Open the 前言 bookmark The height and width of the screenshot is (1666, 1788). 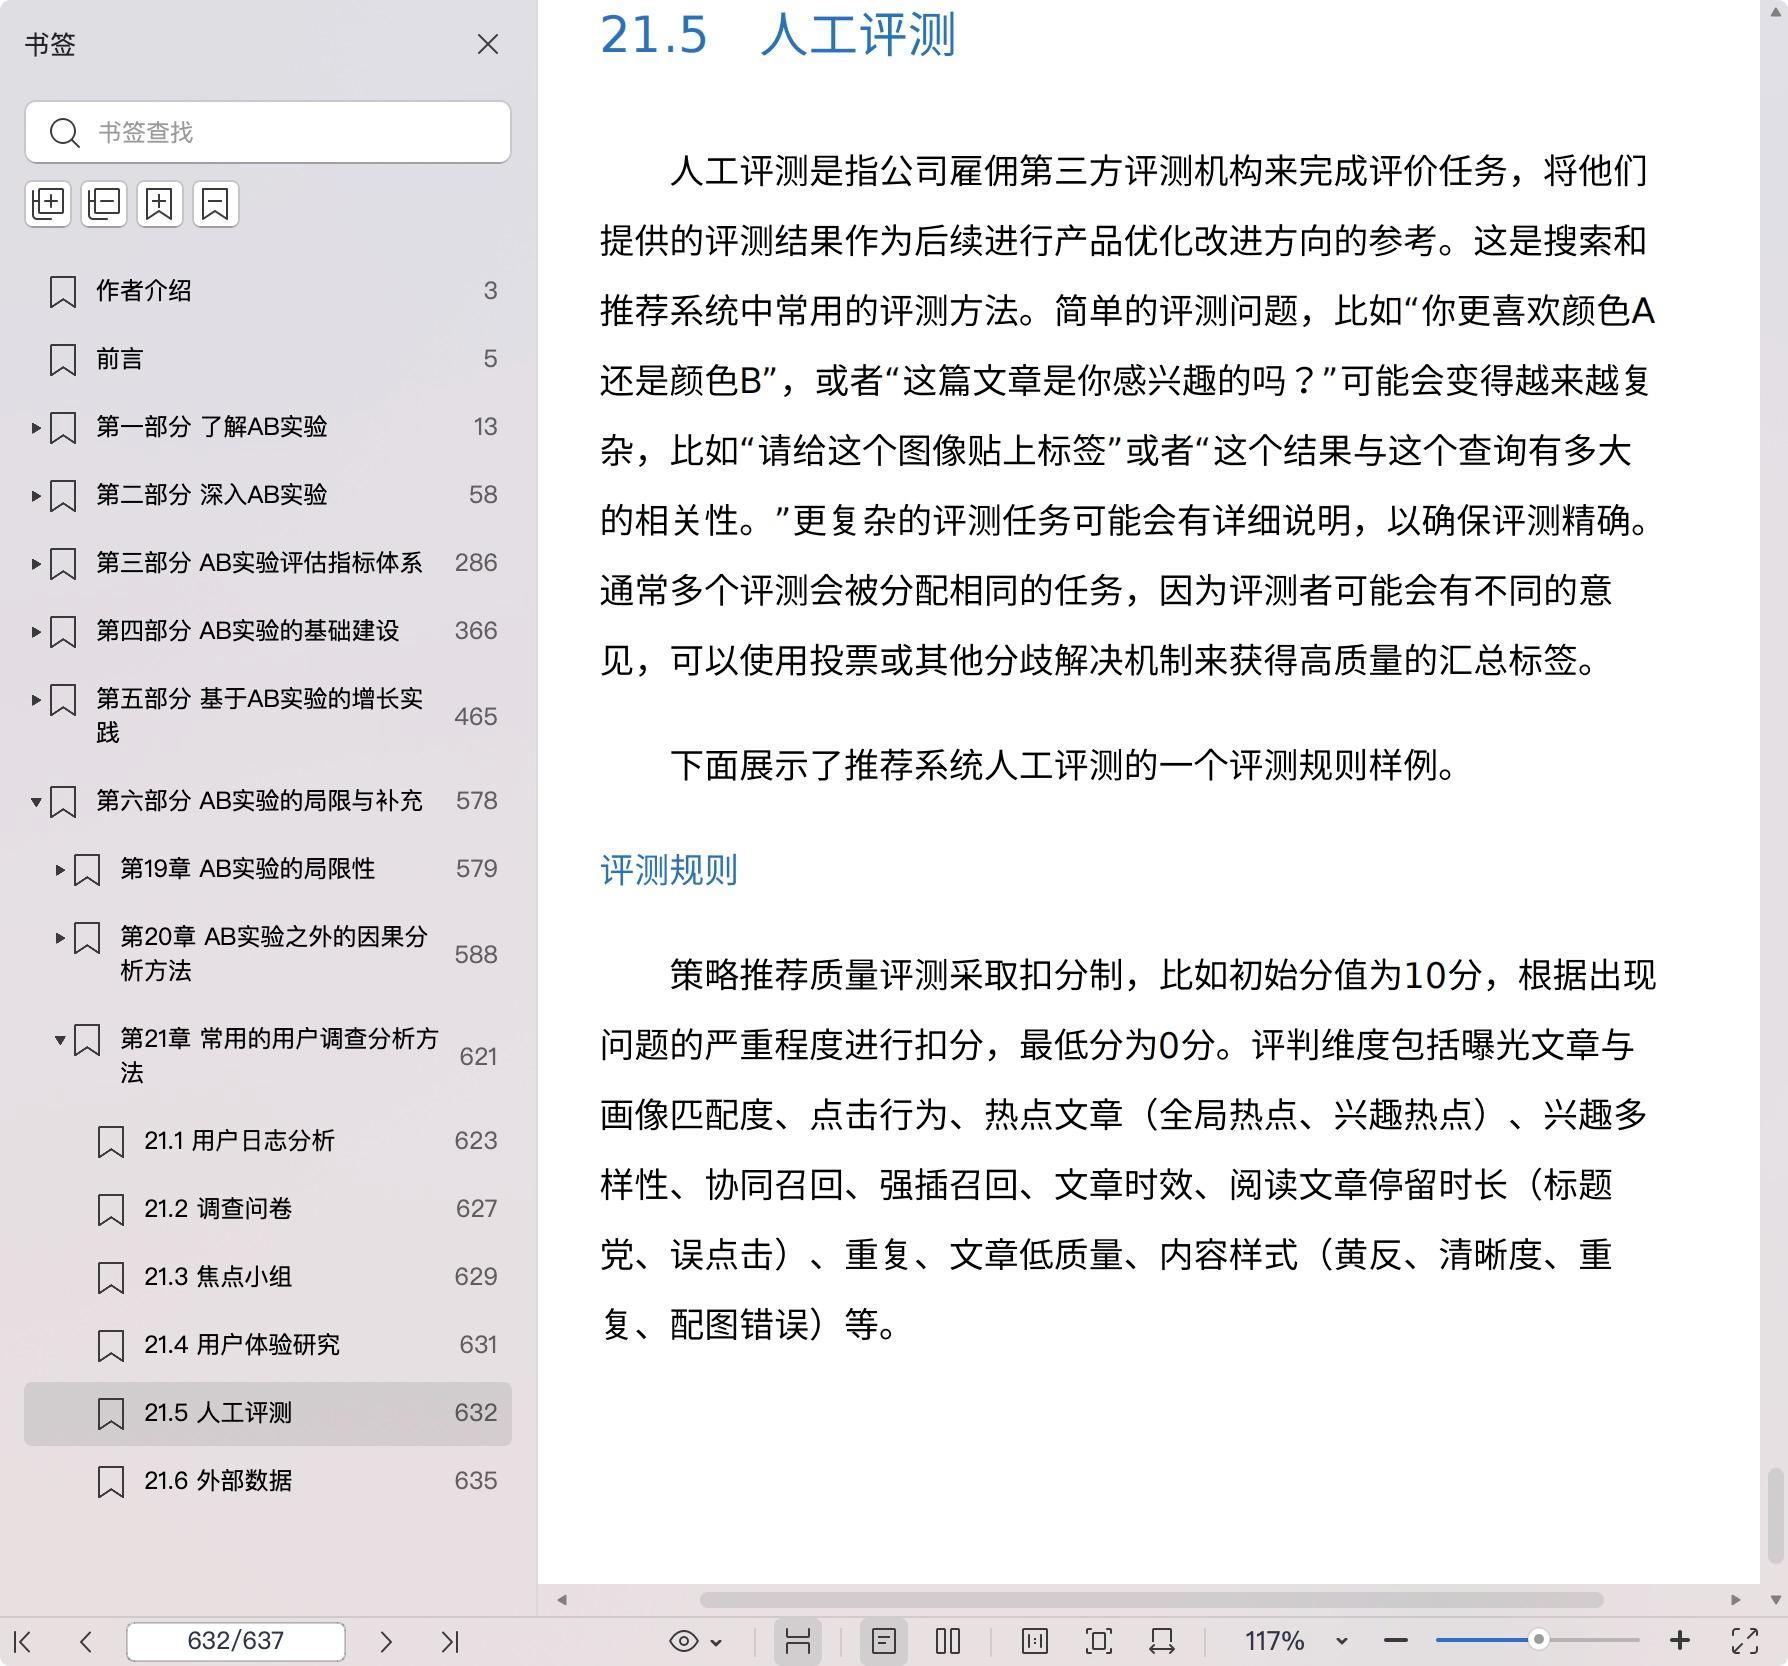pyautogui.click(x=268, y=359)
